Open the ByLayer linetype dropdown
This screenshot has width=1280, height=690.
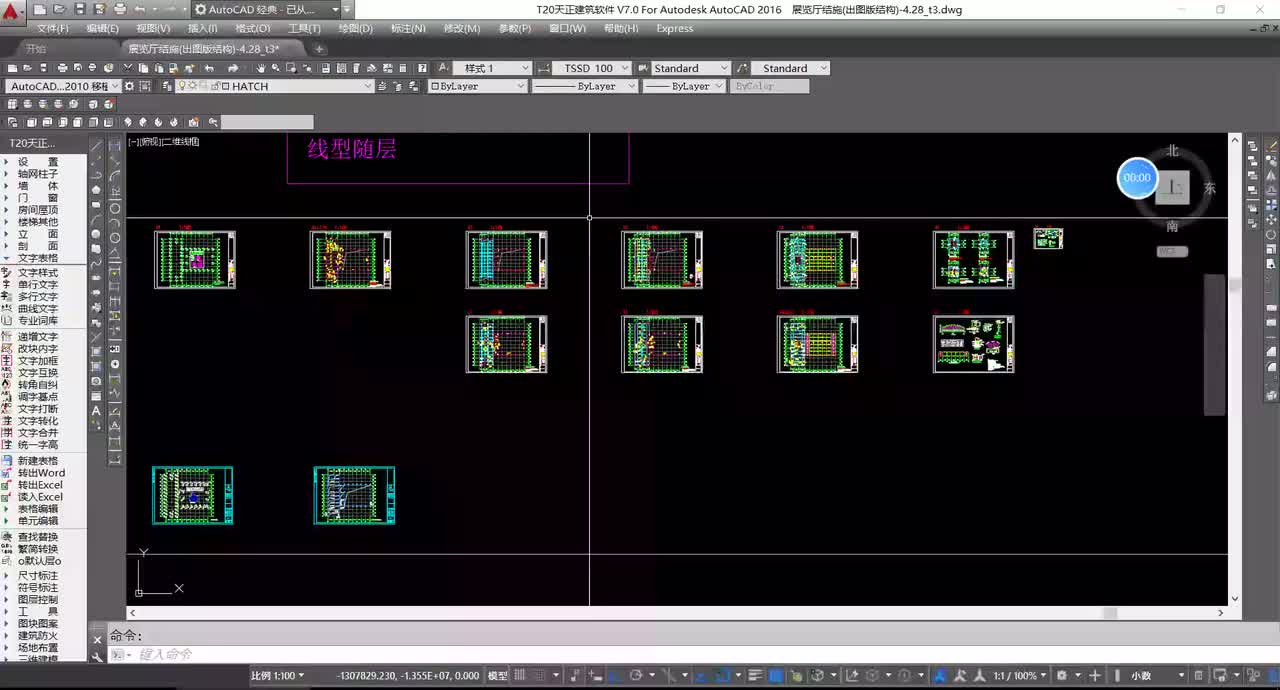(584, 86)
